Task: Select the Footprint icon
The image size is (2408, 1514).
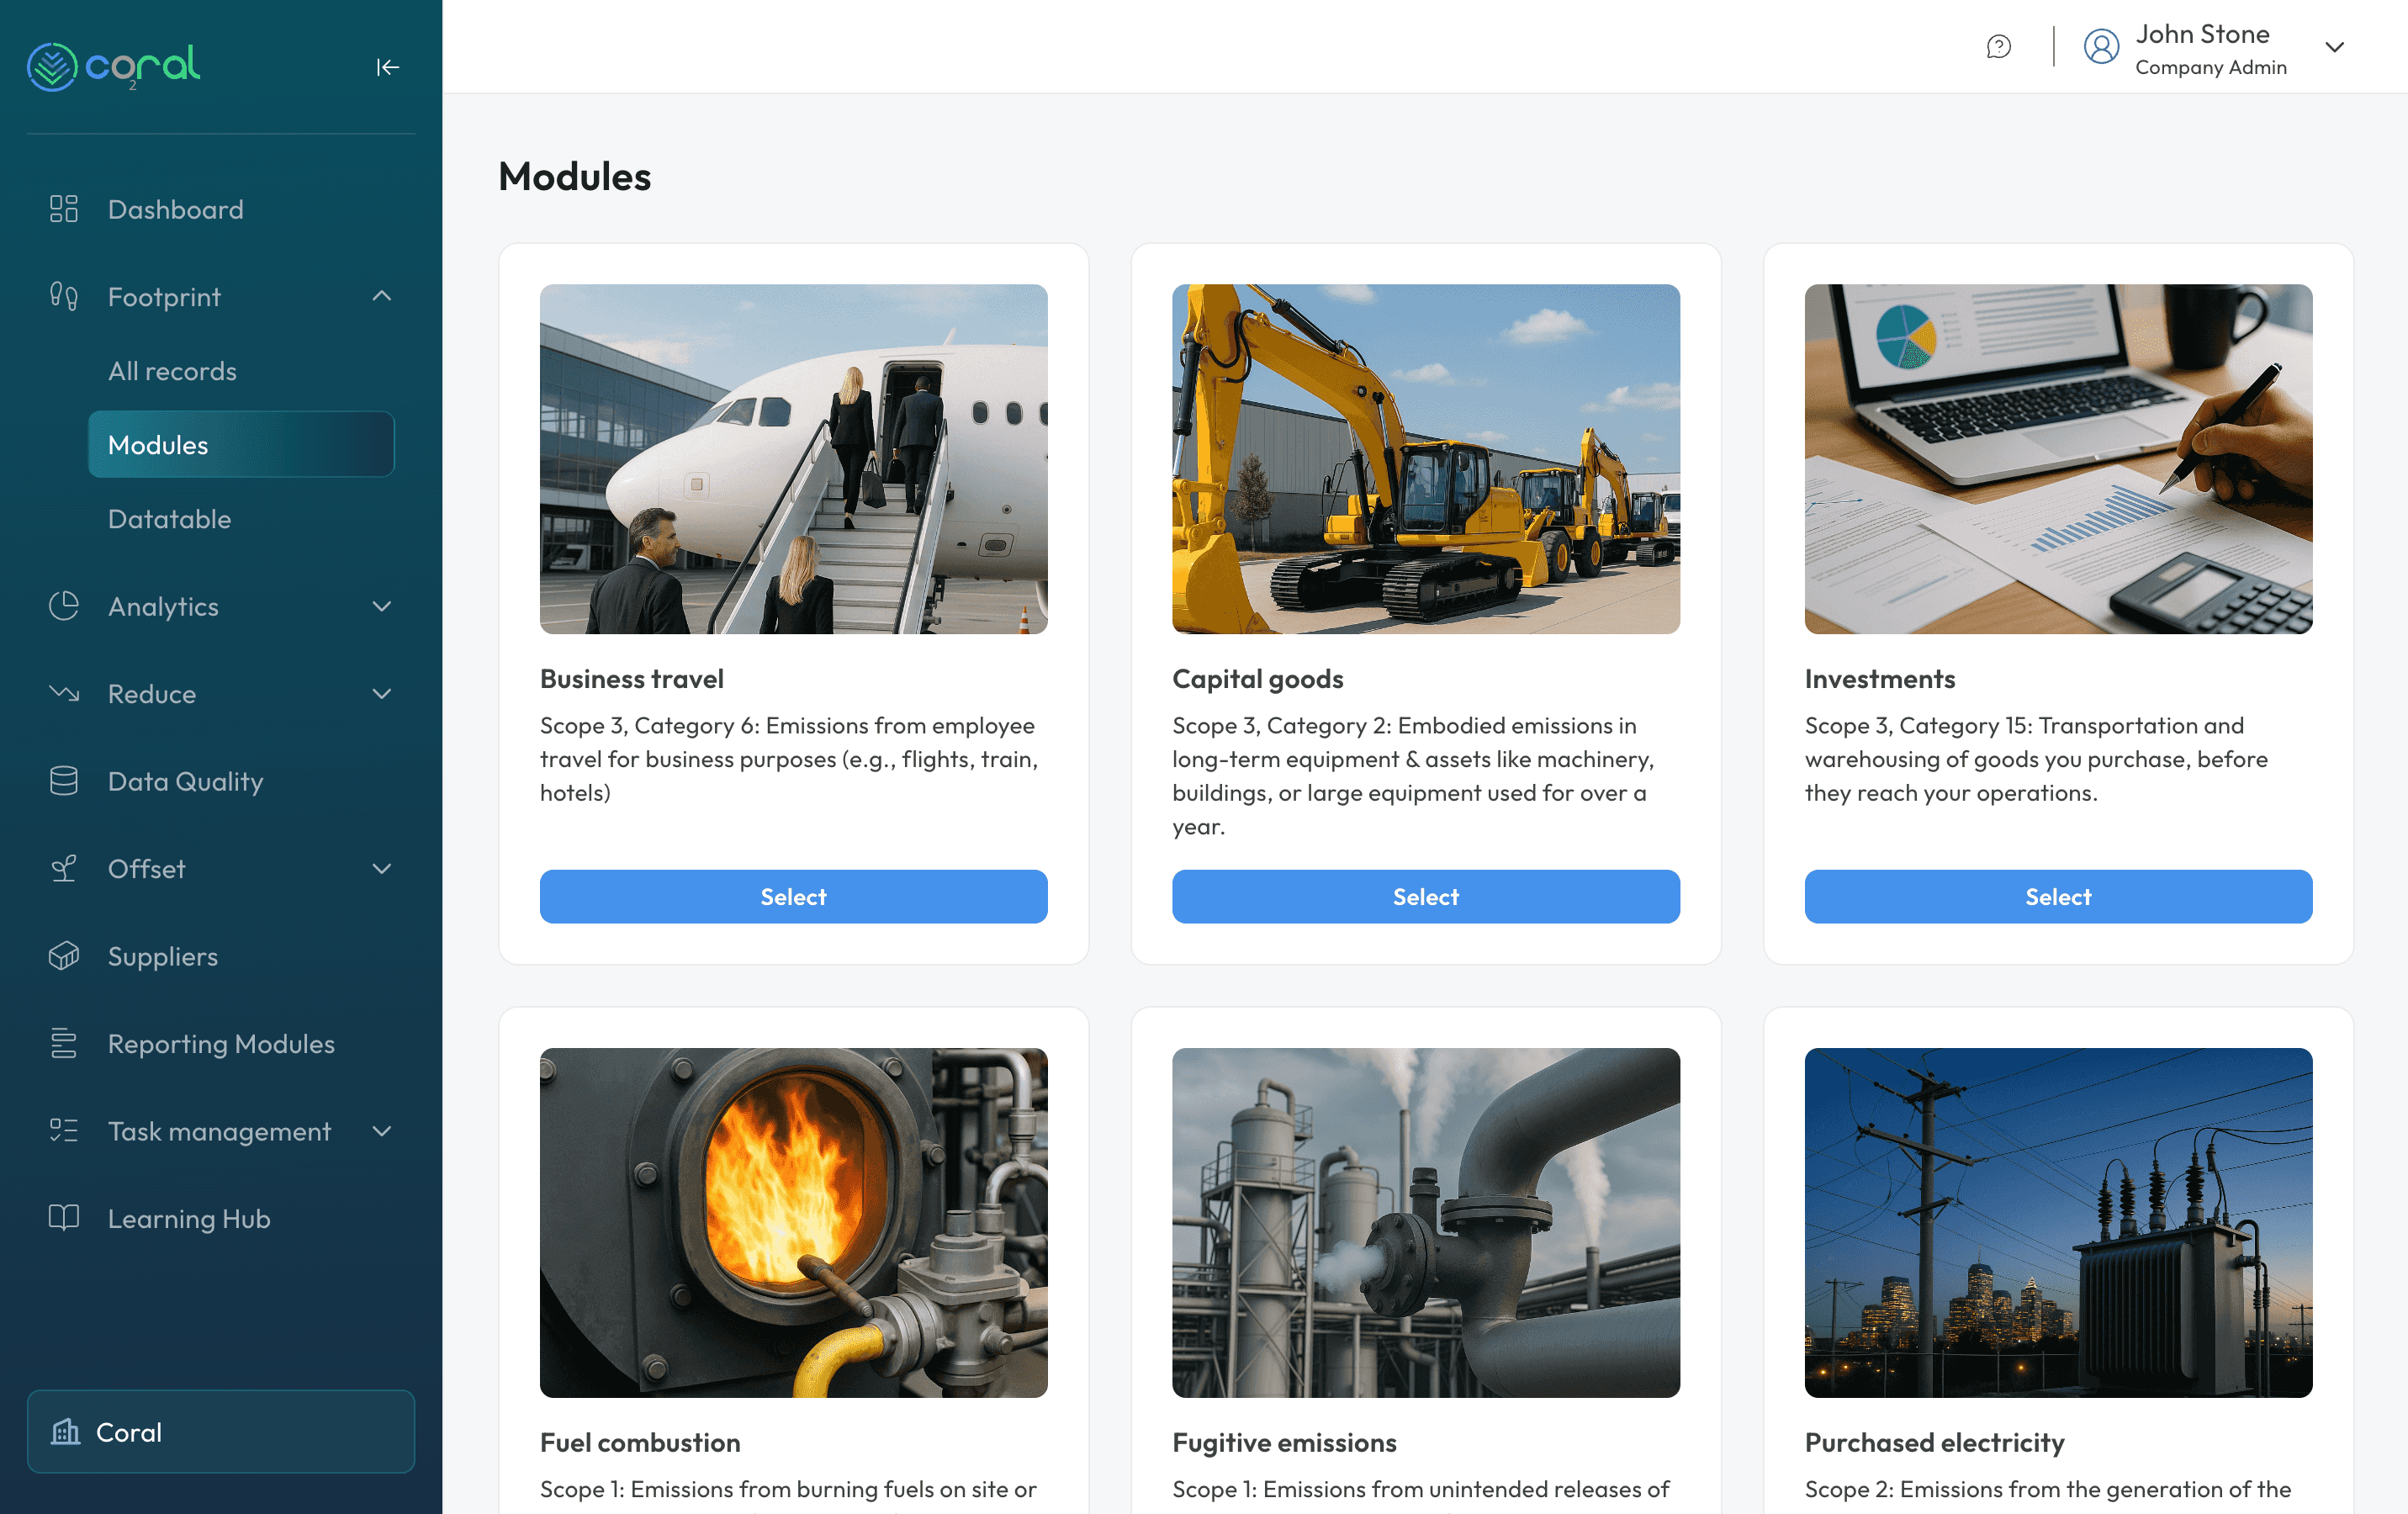Action: pyautogui.click(x=63, y=296)
